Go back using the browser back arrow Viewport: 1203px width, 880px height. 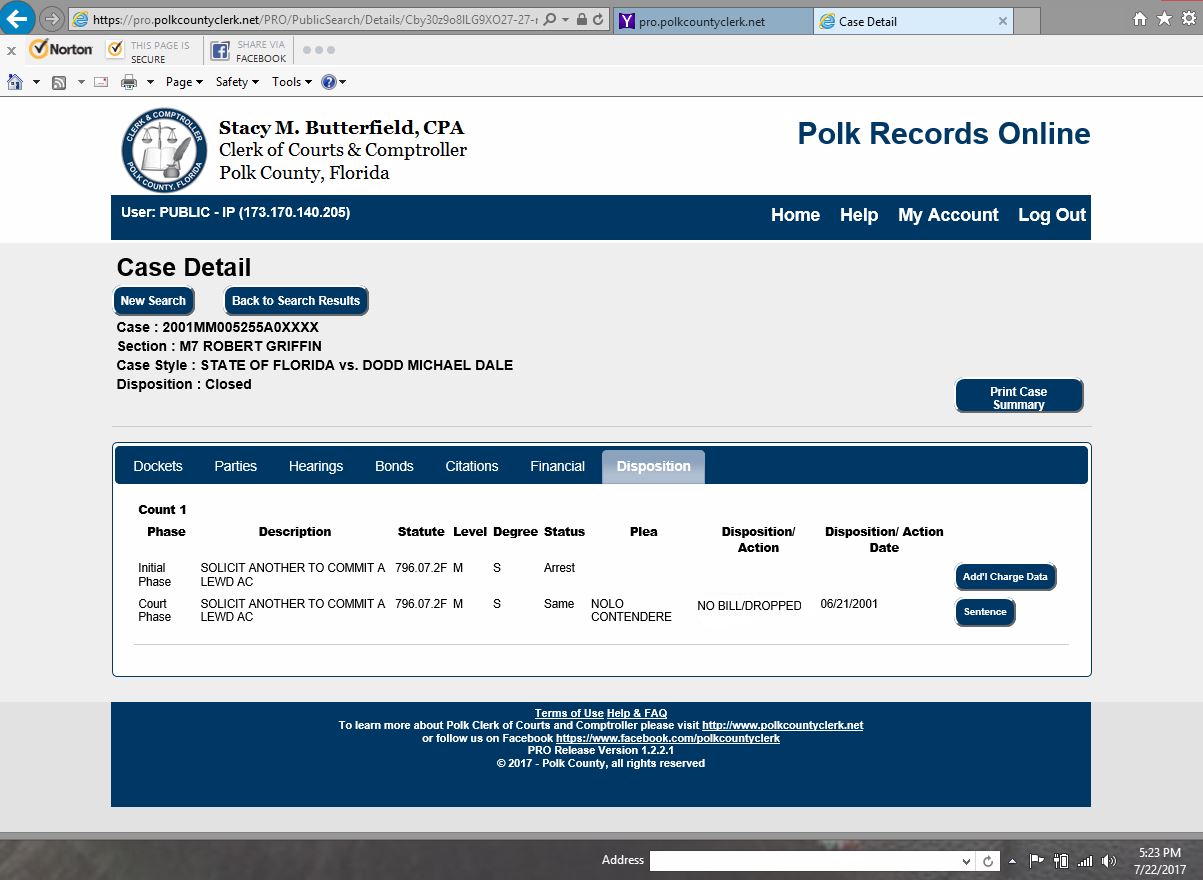click(18, 18)
